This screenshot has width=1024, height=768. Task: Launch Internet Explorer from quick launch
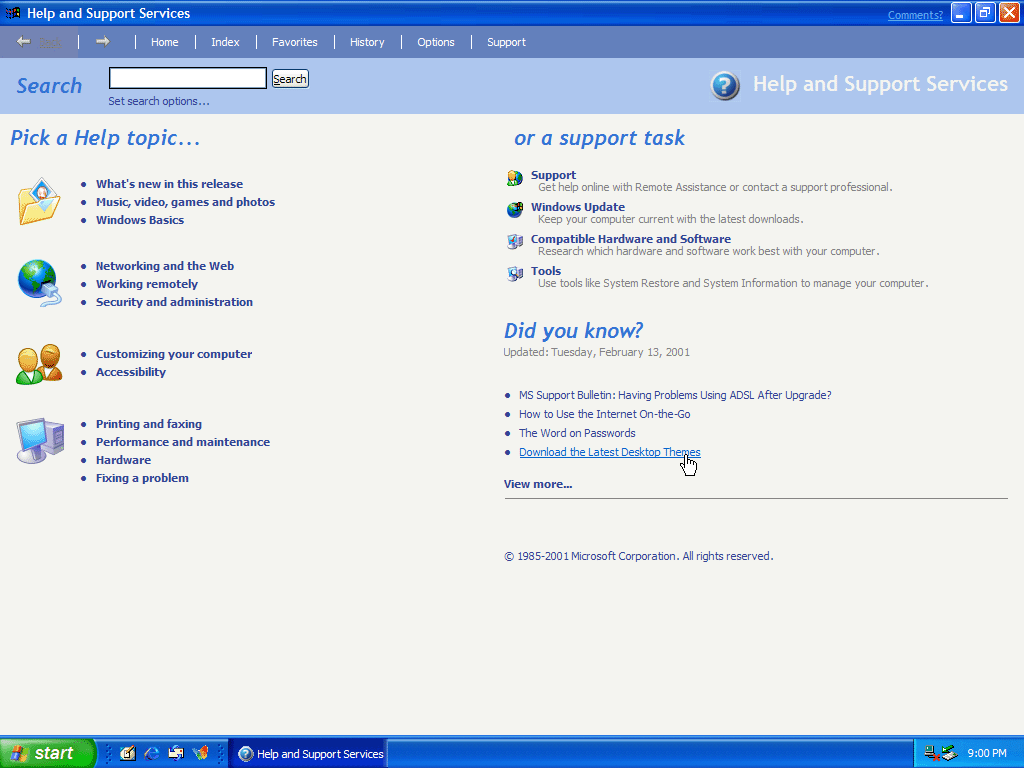[152, 753]
